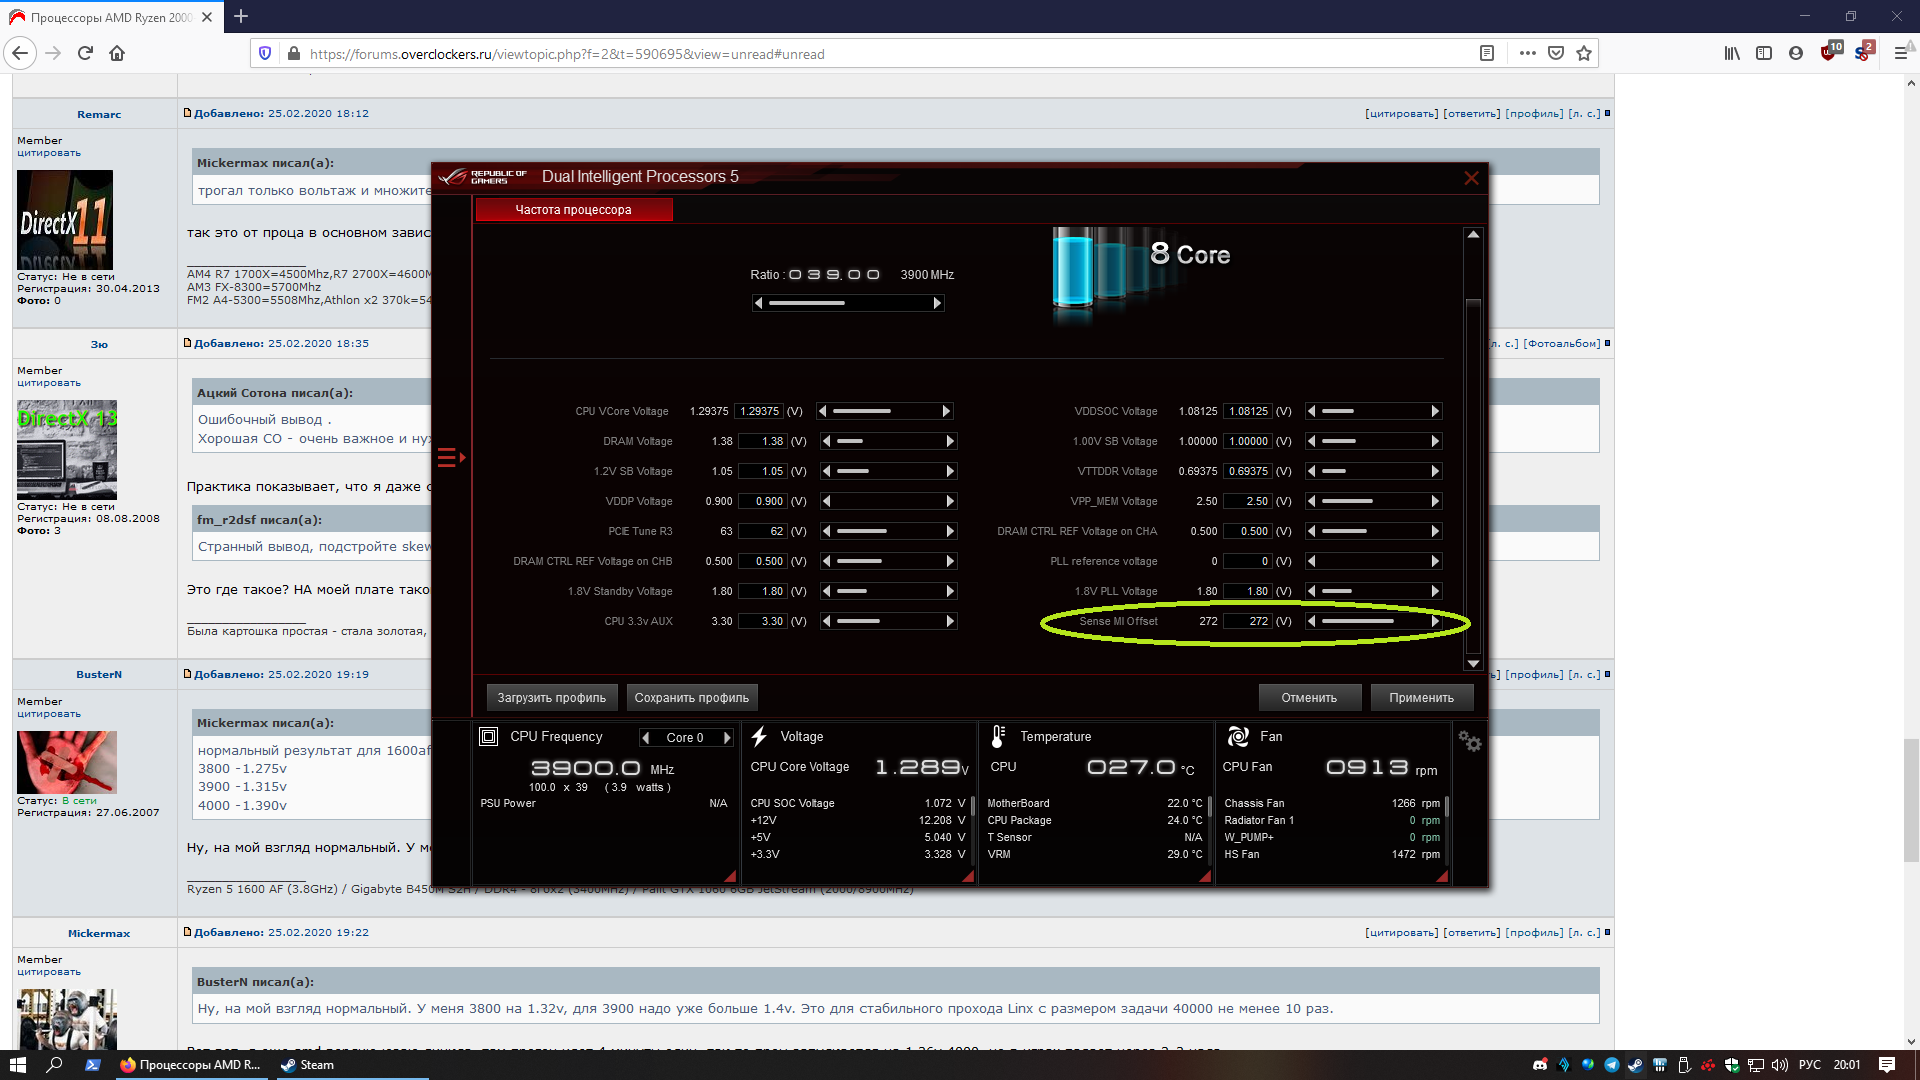Increase Sense MI Offset with right arrow
The height and width of the screenshot is (1080, 1920).
click(1435, 621)
